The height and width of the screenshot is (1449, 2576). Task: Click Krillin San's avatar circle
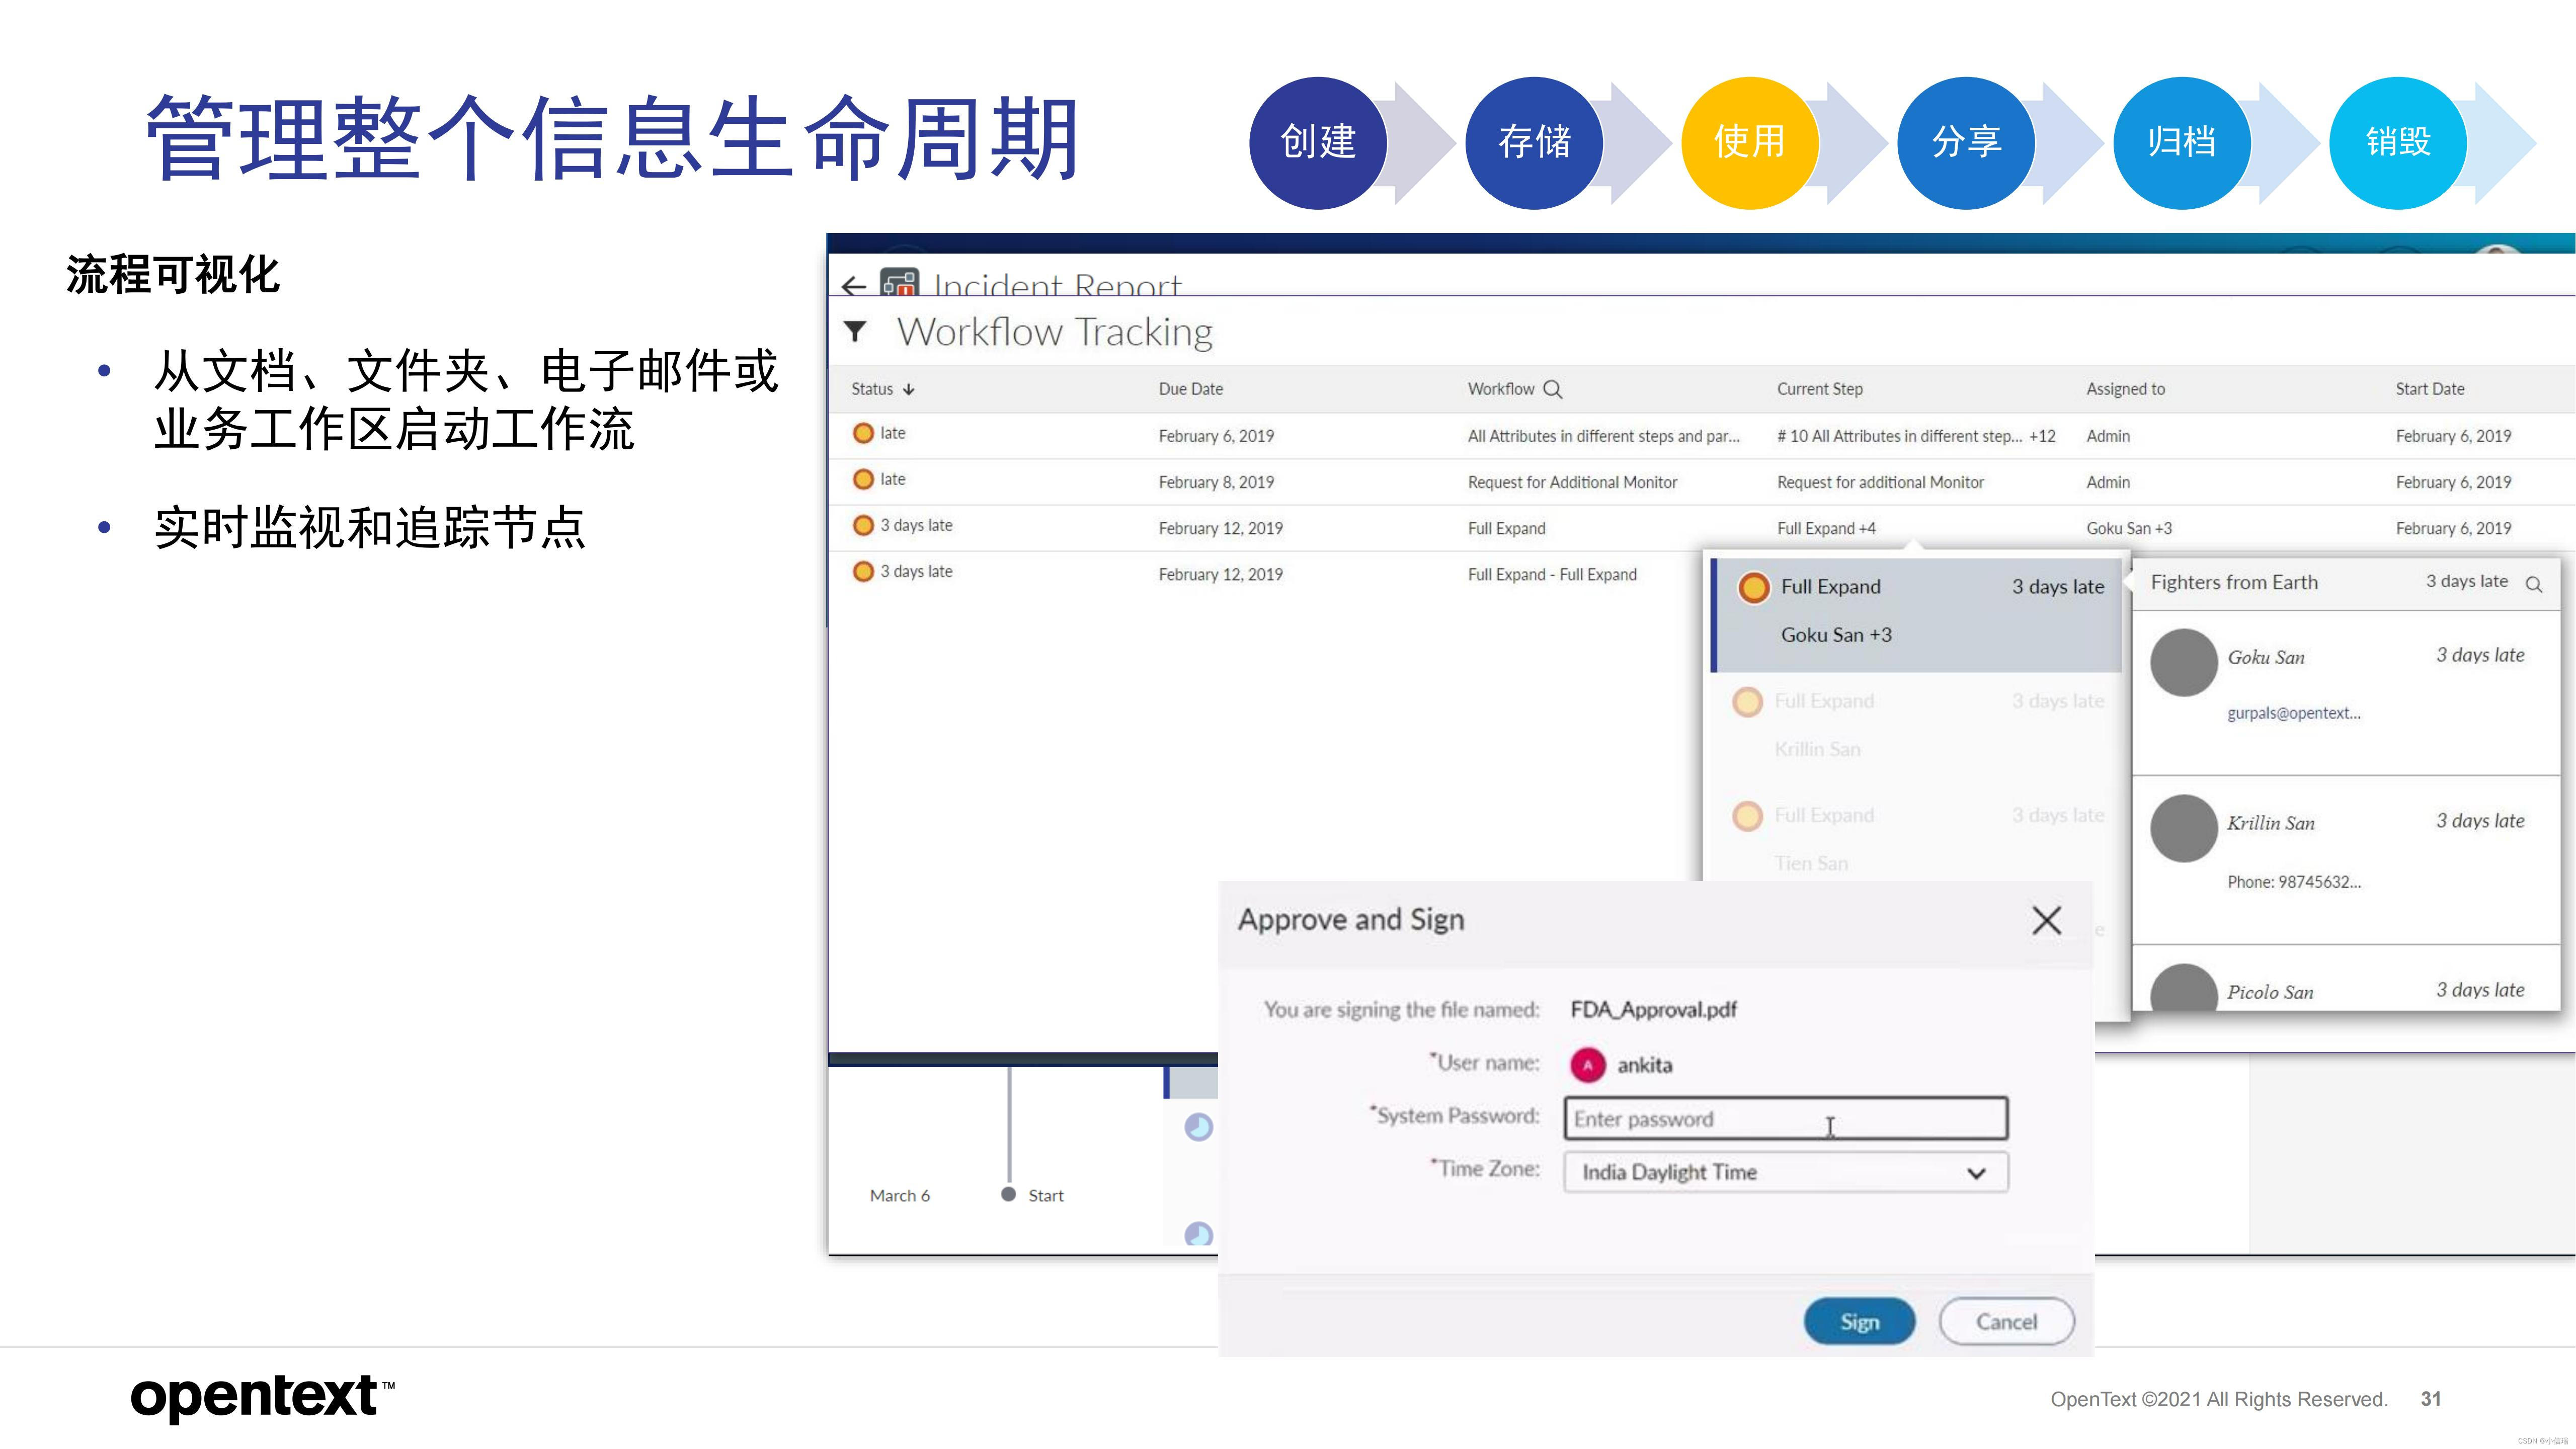click(2184, 828)
